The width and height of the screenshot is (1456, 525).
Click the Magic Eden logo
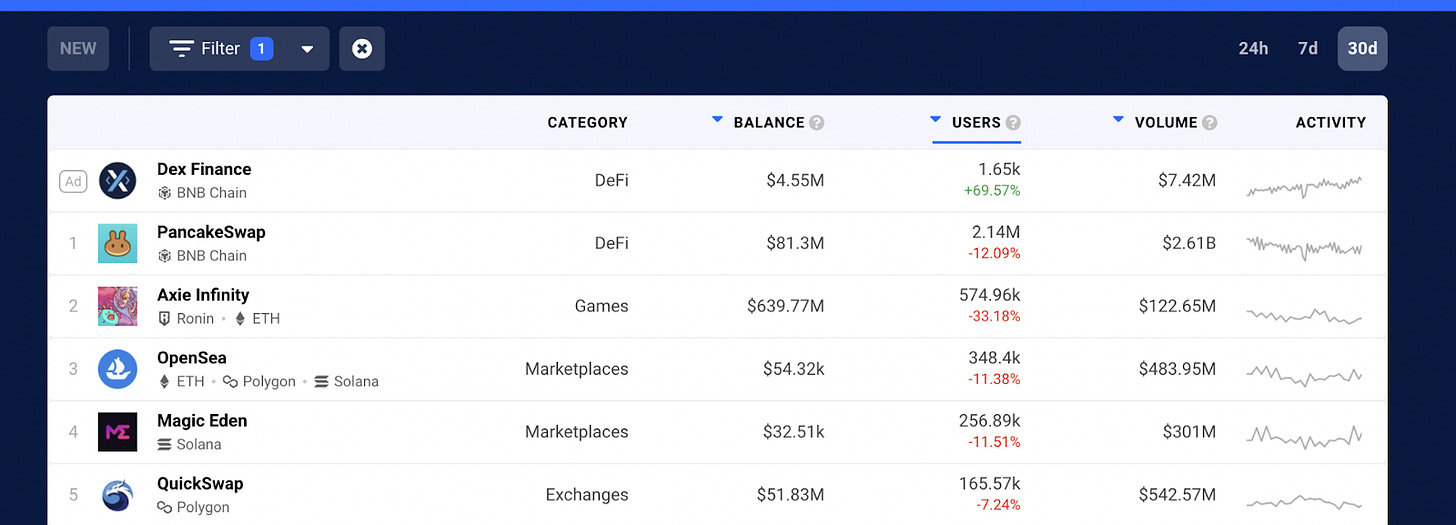pos(117,432)
